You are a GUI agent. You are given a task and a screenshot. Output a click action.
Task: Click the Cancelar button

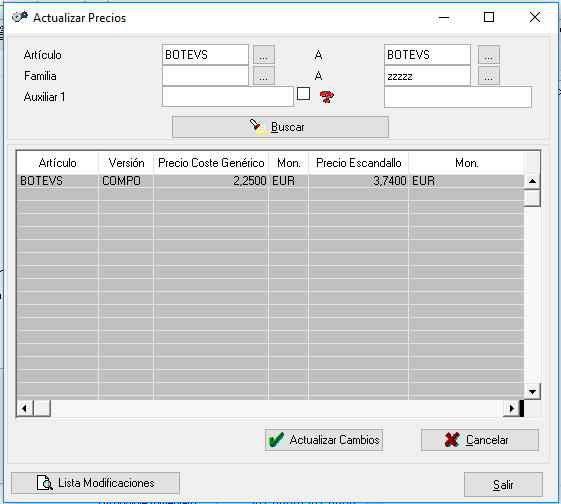(480, 440)
